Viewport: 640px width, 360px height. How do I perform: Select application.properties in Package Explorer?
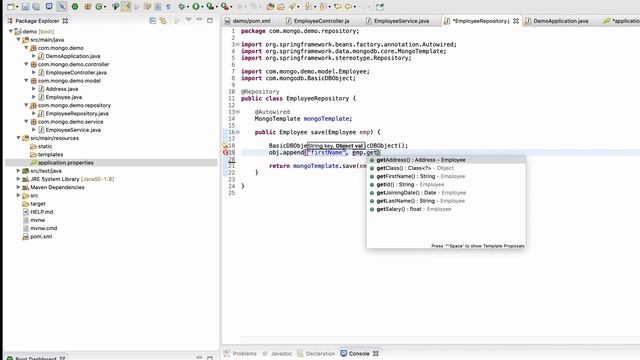(x=65, y=162)
